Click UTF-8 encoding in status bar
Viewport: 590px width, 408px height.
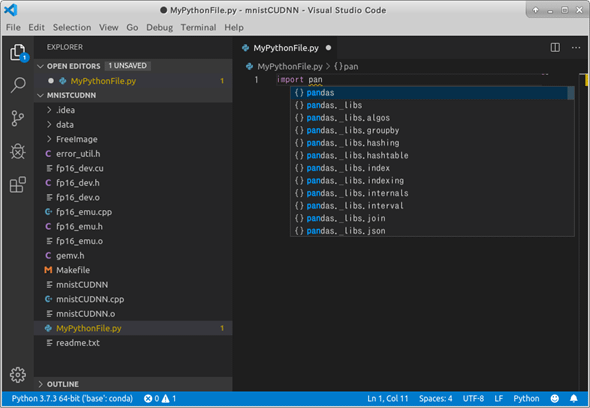[x=473, y=399]
